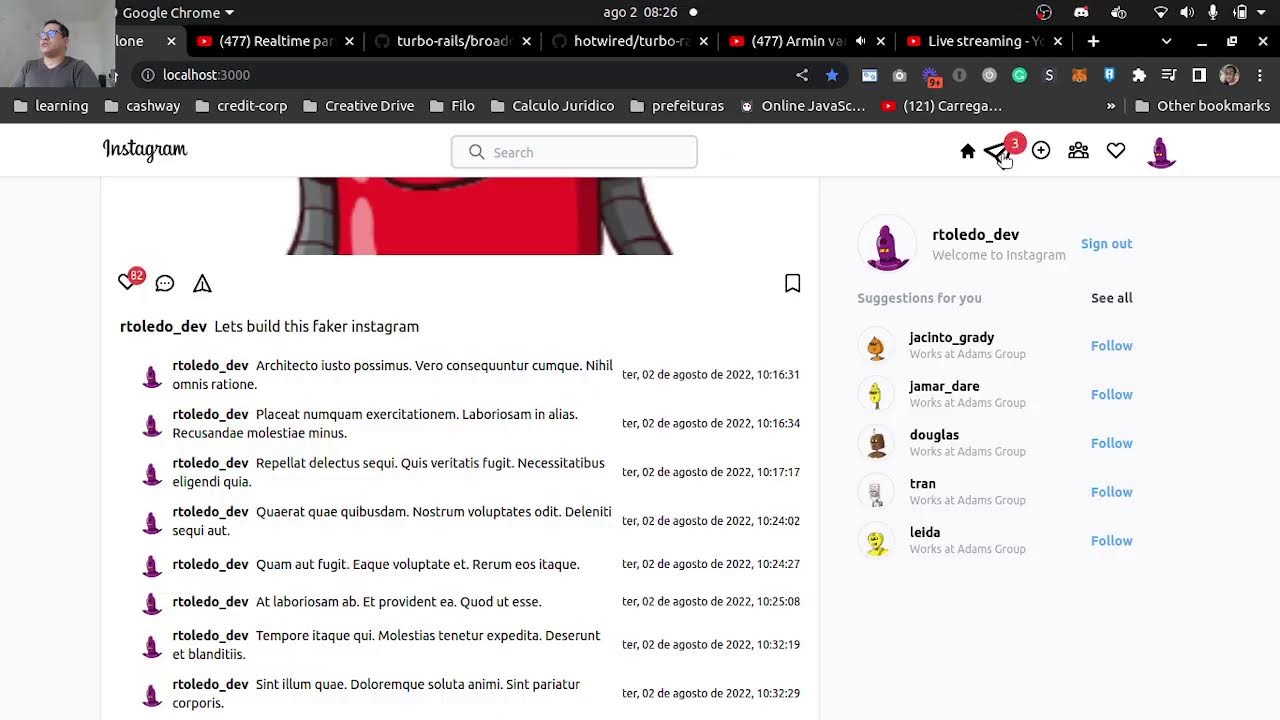
Task: Save the post with the bookmark icon
Action: (792, 284)
